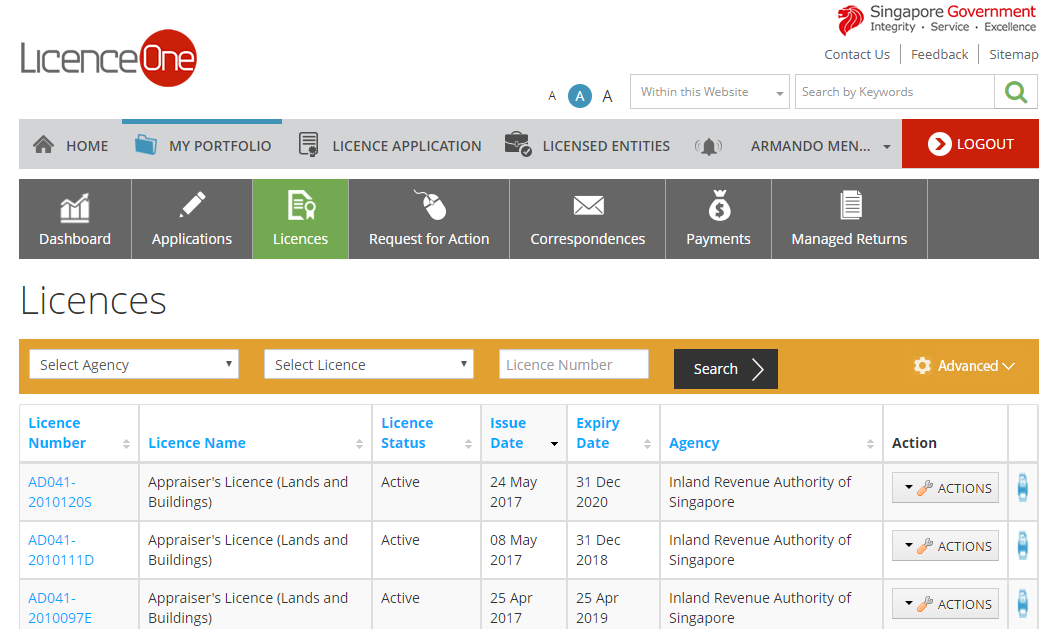Screen dimensions: 1058x629
Task: Click the notification bell icon
Action: pyautogui.click(x=708, y=146)
